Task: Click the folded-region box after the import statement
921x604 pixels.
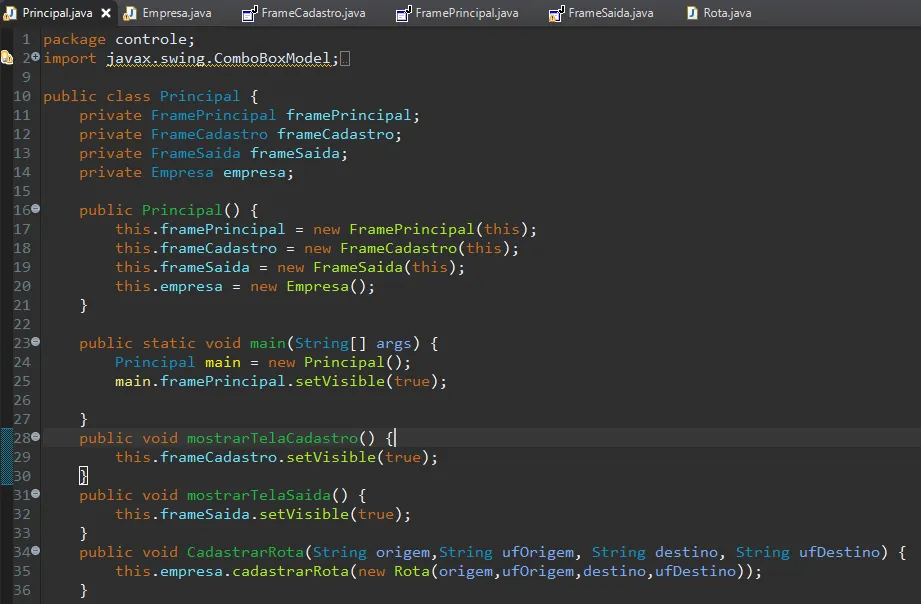Action: pyautogui.click(x=345, y=59)
